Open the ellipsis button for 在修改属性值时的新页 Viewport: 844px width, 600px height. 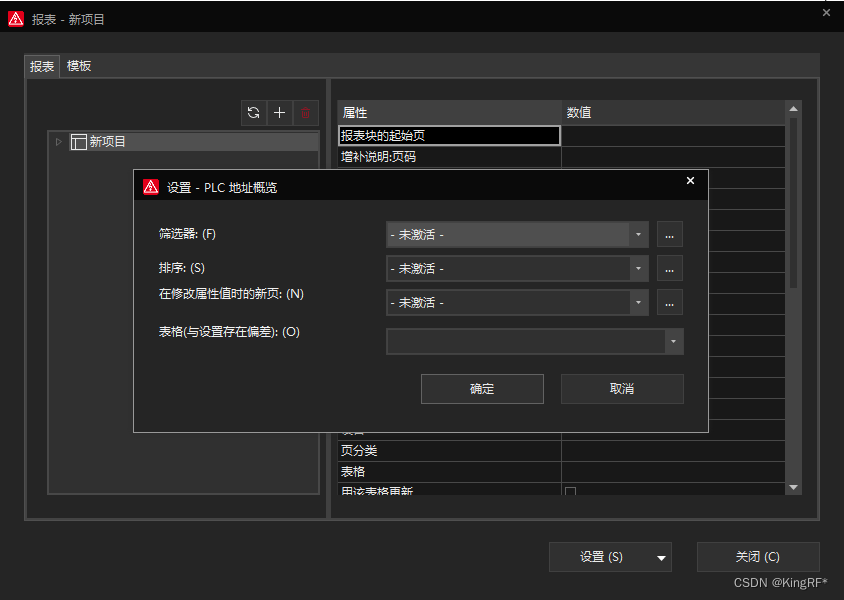point(670,302)
